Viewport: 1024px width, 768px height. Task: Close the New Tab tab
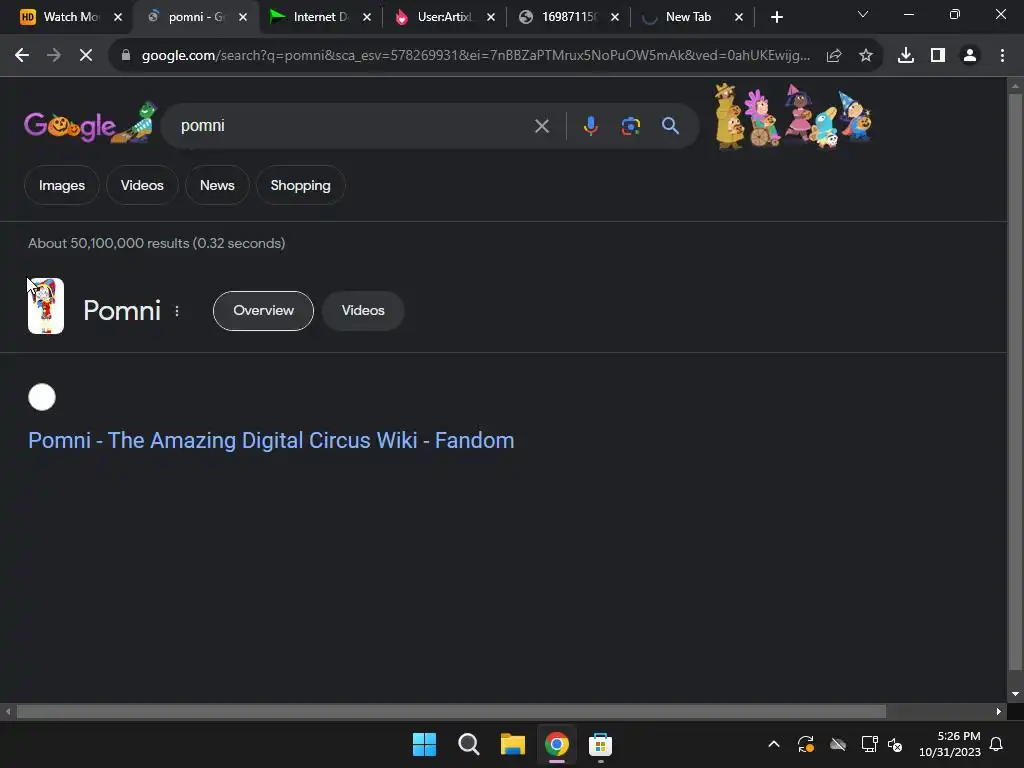pyautogui.click(x=739, y=18)
